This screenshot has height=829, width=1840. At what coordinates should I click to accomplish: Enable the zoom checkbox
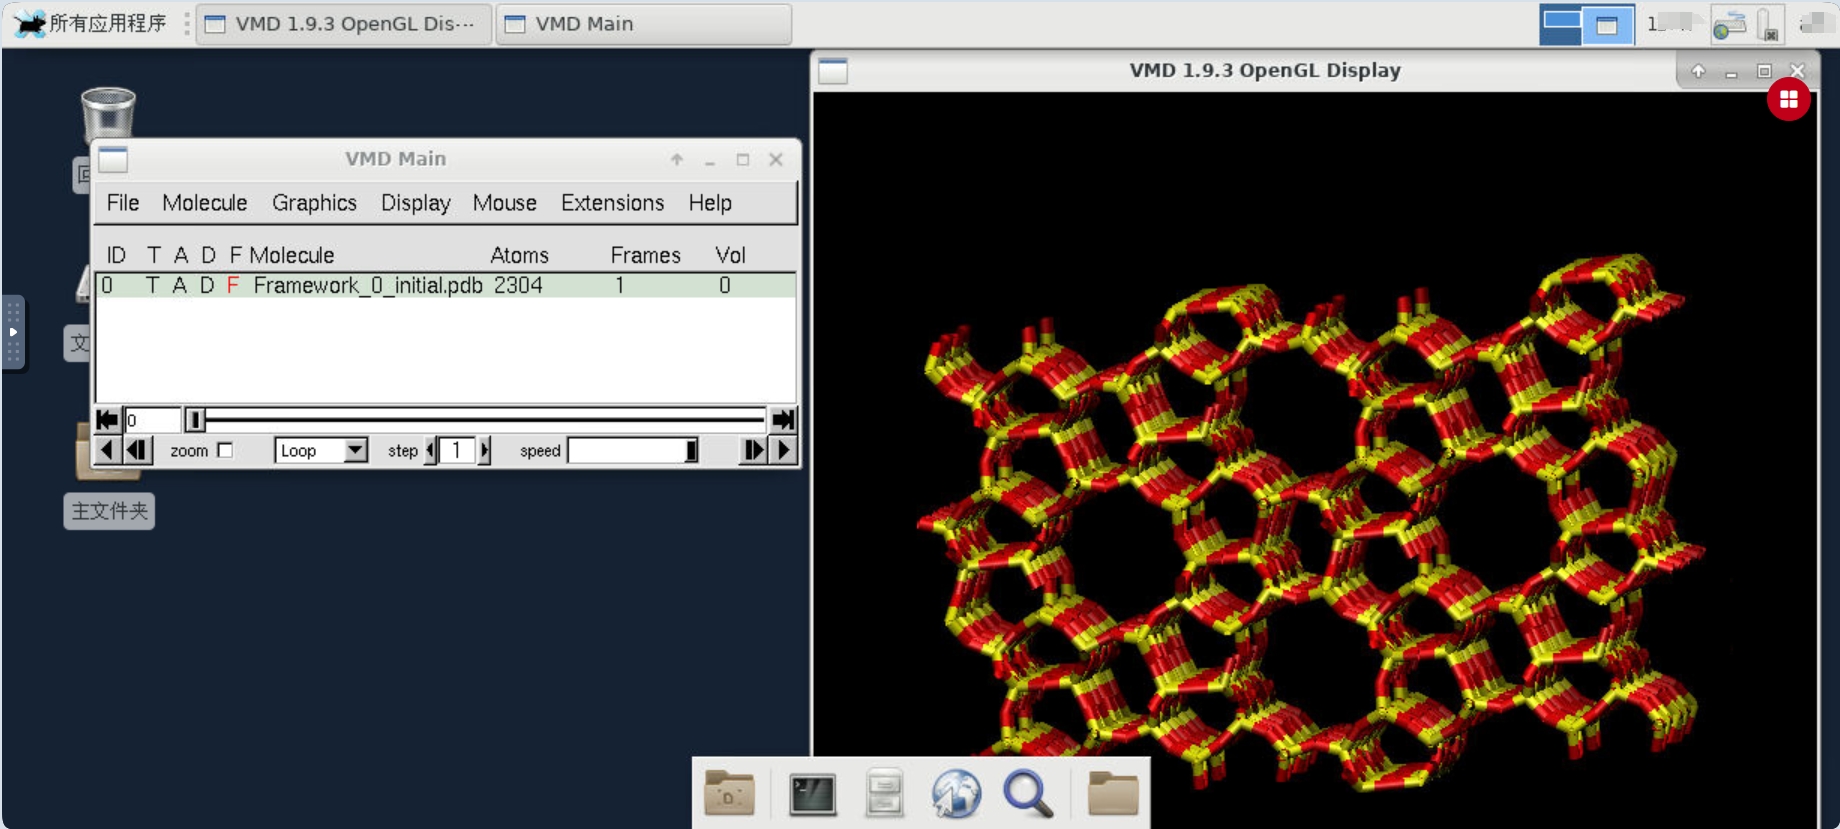[x=226, y=451]
